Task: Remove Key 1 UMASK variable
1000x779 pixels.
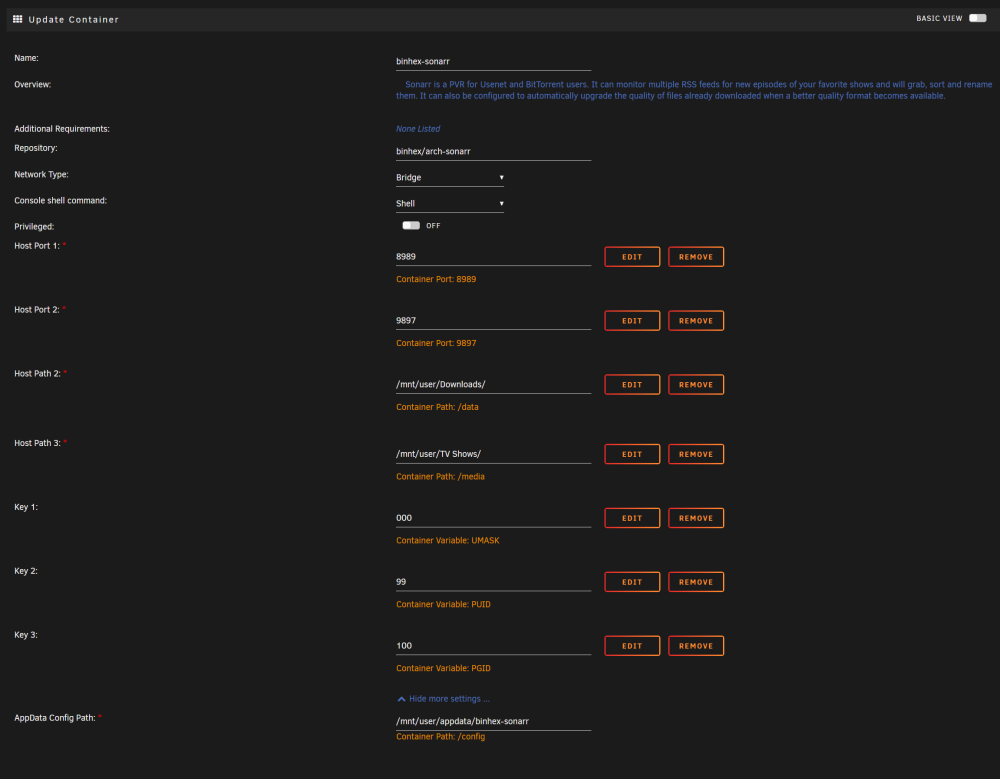Action: click(x=696, y=517)
